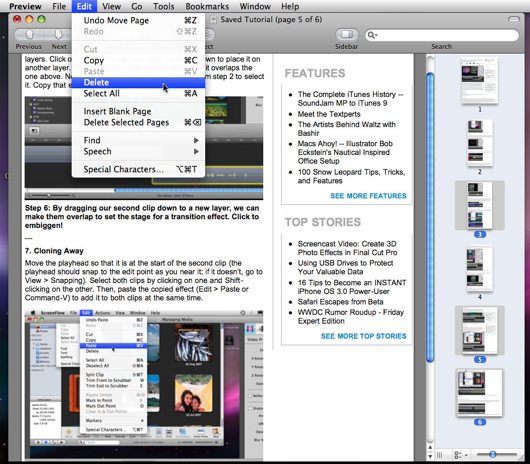The width and height of the screenshot is (530, 464).
Task: Open the Help menu
Action: pyautogui.click(x=290, y=6)
